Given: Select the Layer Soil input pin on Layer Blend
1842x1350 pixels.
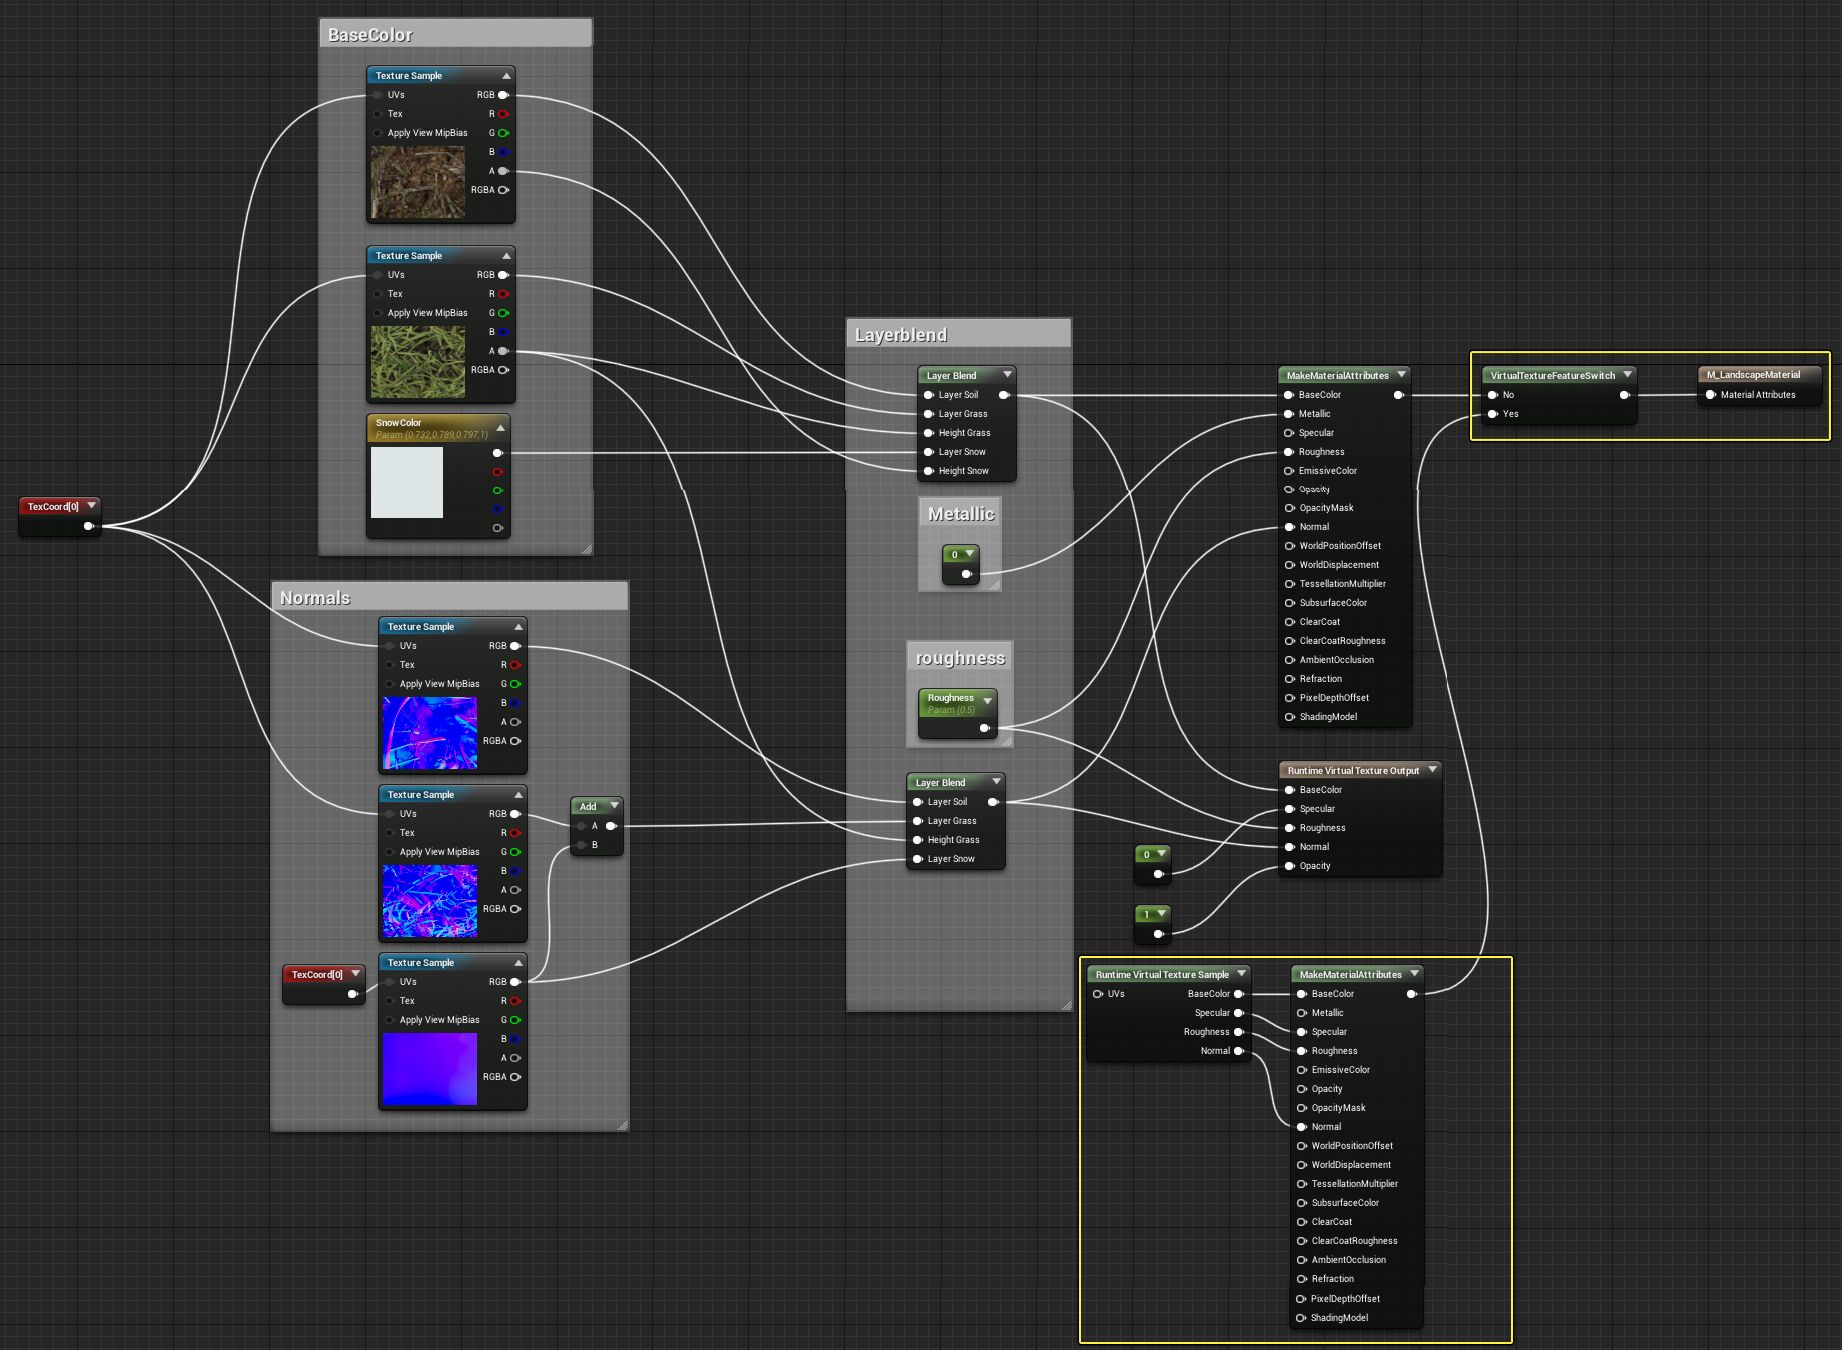Looking at the screenshot, I should tap(930, 395).
